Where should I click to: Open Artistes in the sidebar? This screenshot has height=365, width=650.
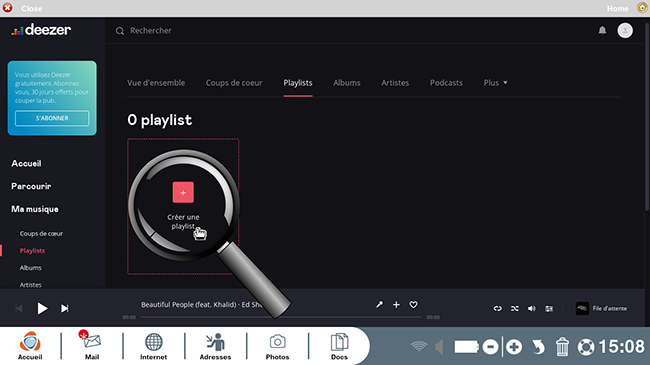(31, 285)
